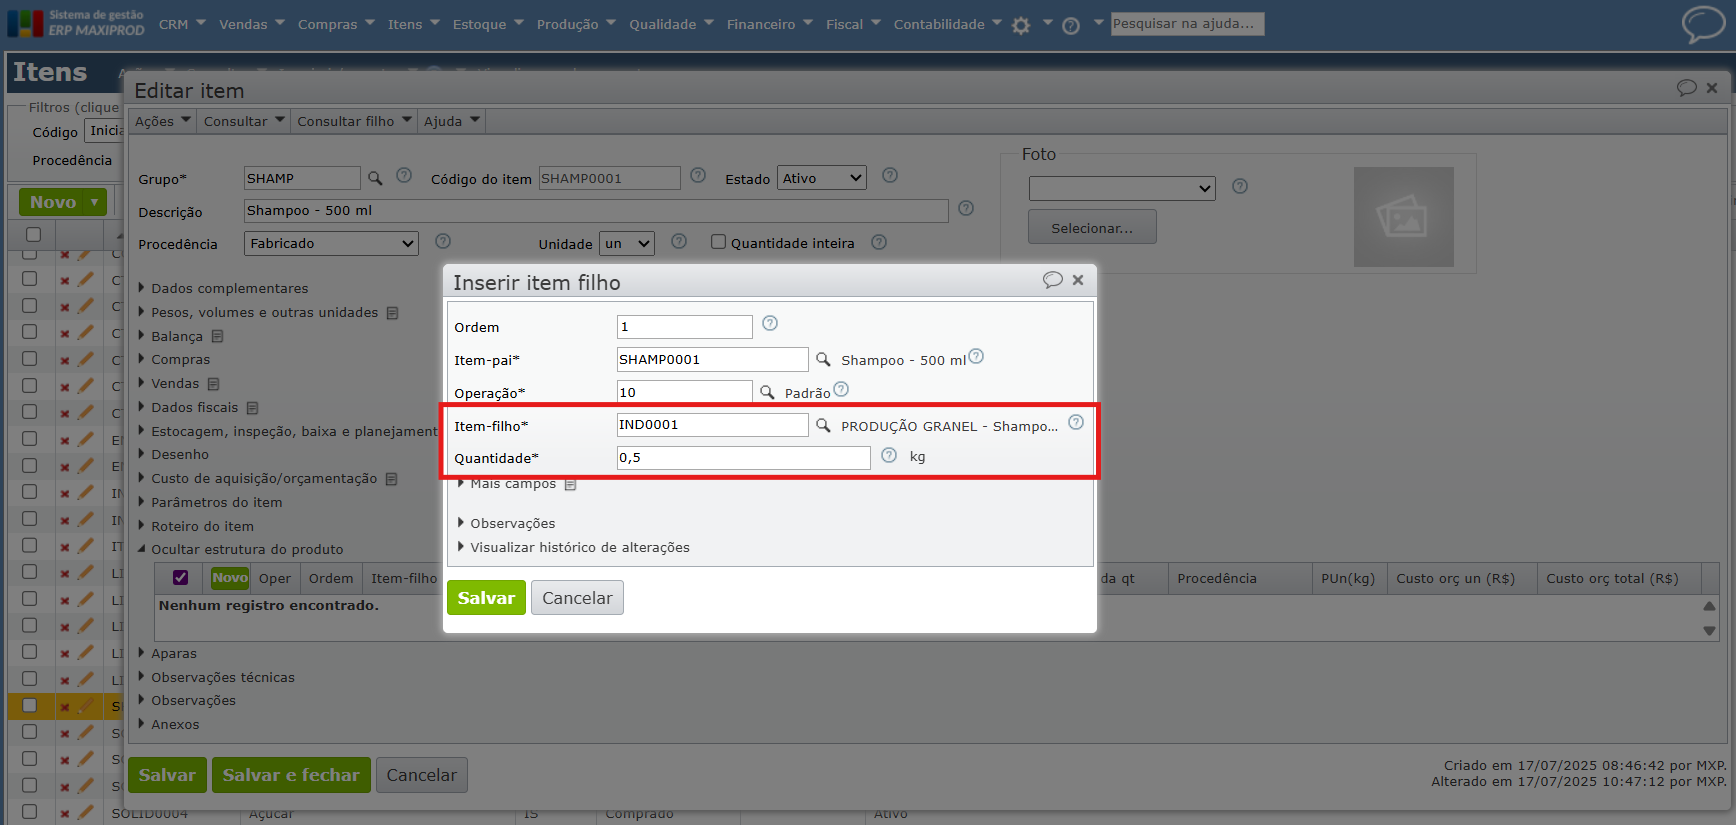Click the note icon next to Mais campos

pos(570,484)
